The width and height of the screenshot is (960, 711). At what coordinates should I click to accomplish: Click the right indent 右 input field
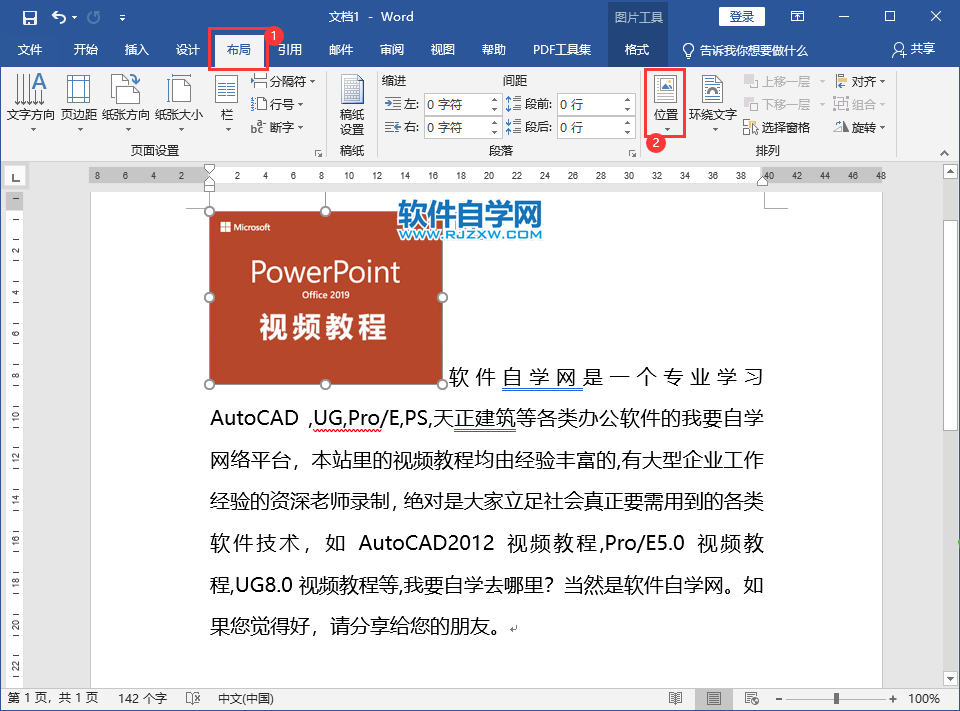point(457,127)
